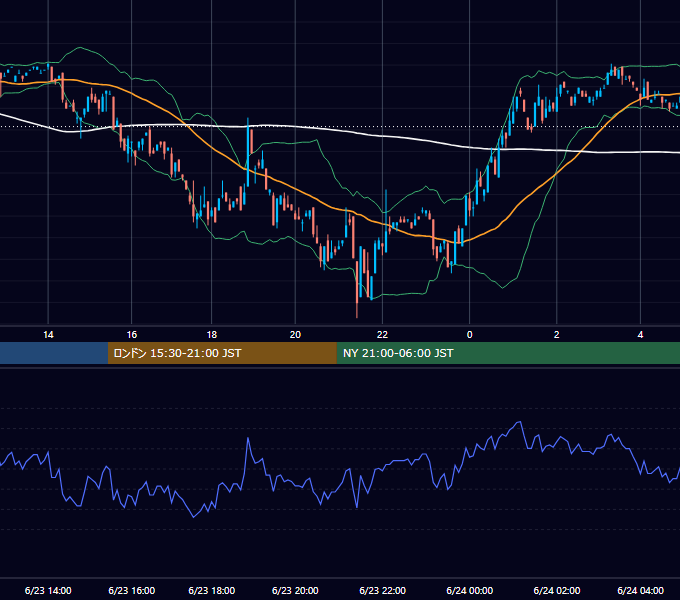This screenshot has width=680, height=600.
Task: Click the blue session bar before ロンドン
Action: click(54, 353)
